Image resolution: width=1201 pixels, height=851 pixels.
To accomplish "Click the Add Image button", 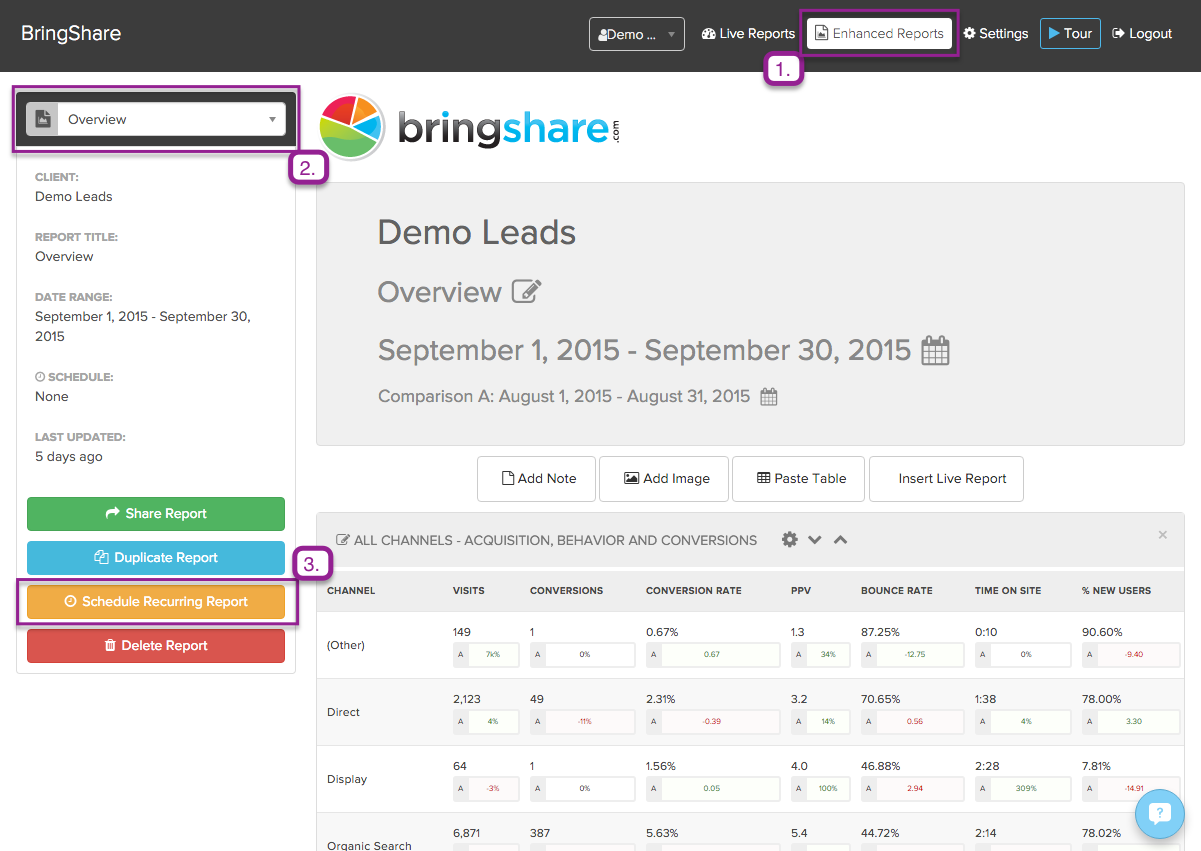I will (x=666, y=479).
